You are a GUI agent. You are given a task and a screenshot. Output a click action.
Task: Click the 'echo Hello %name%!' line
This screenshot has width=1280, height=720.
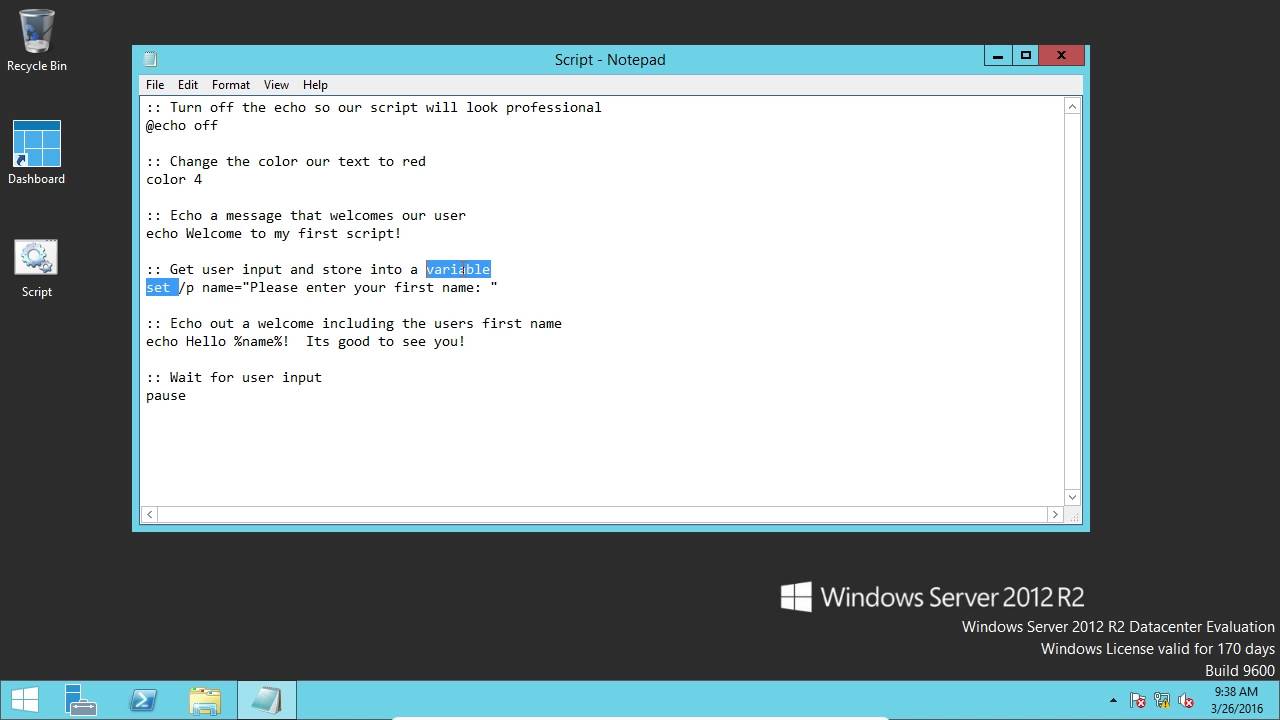pyautogui.click(x=306, y=341)
